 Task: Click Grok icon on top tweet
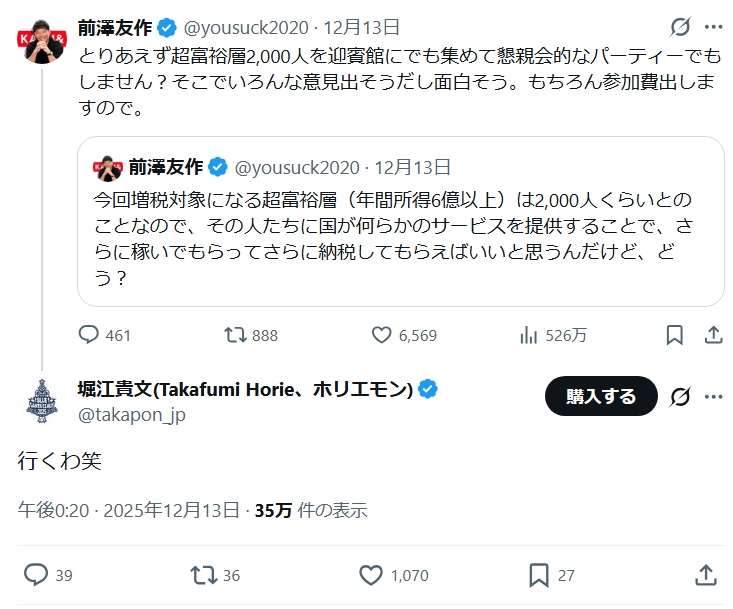[680, 27]
